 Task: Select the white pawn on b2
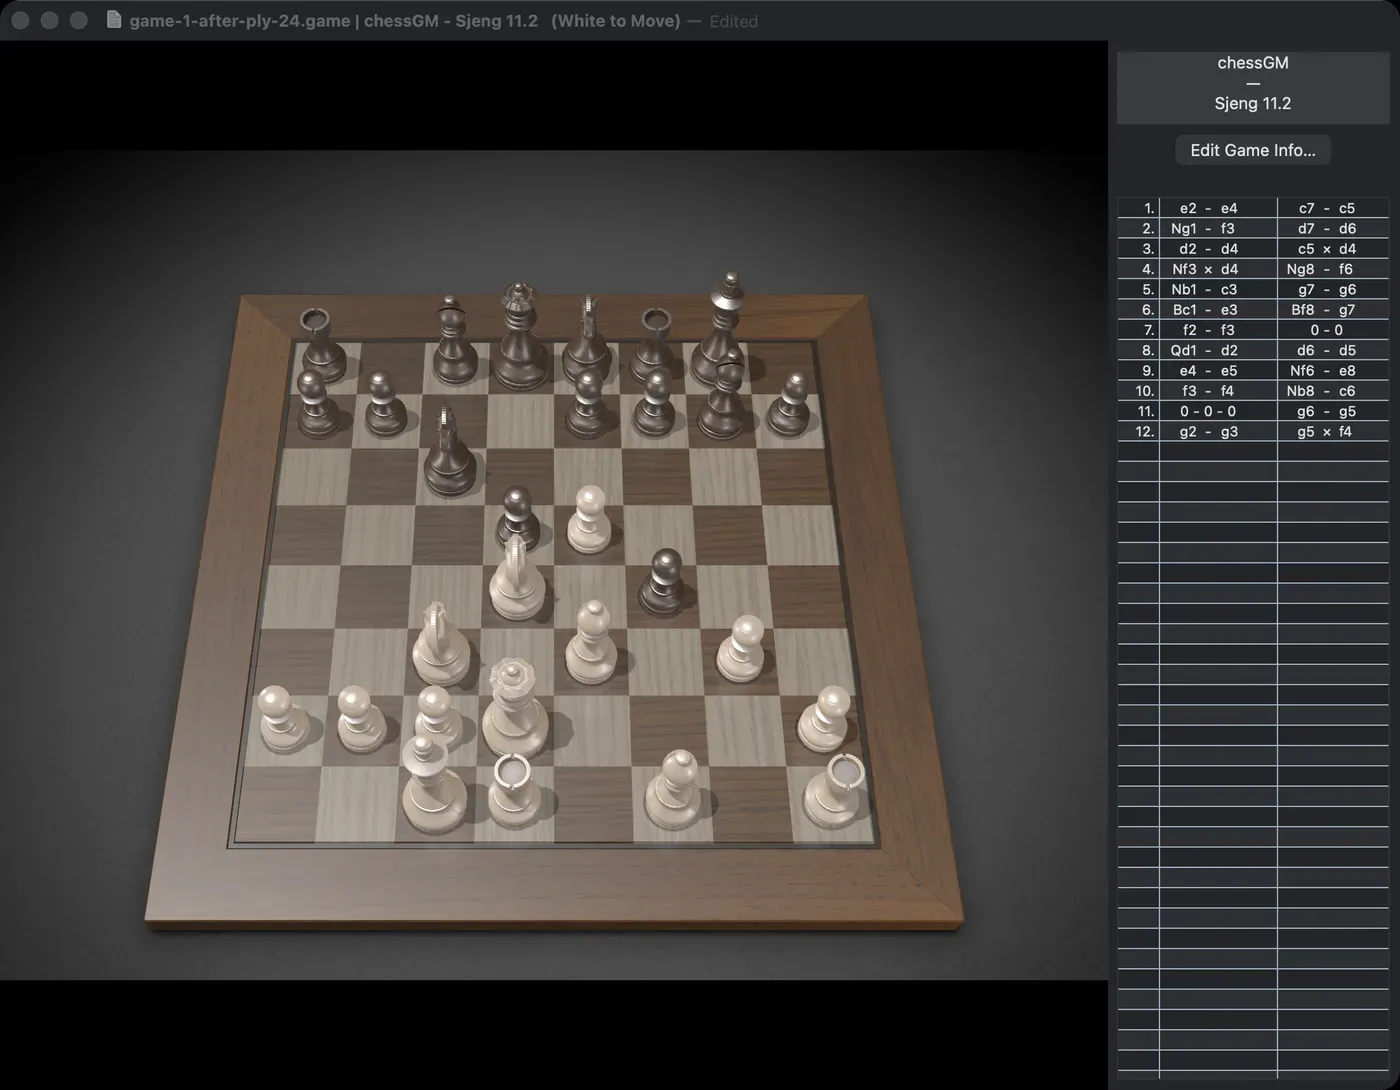[360, 719]
